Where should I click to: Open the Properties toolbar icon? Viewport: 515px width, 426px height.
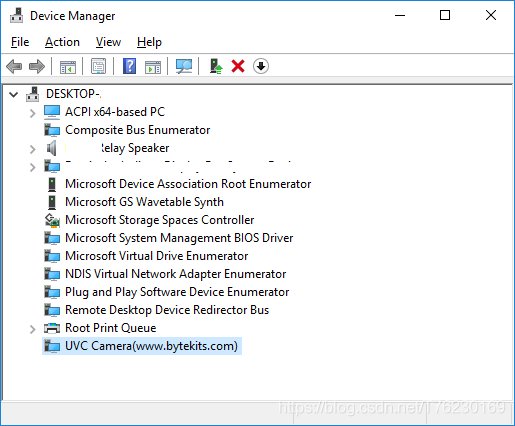(99, 66)
